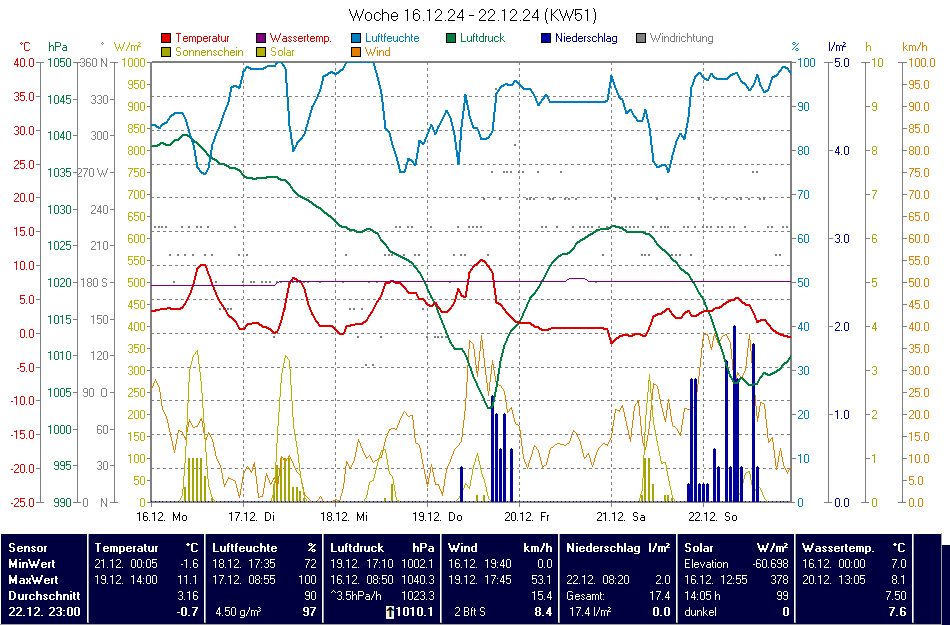Click the current temperature value -0.7

(188, 612)
